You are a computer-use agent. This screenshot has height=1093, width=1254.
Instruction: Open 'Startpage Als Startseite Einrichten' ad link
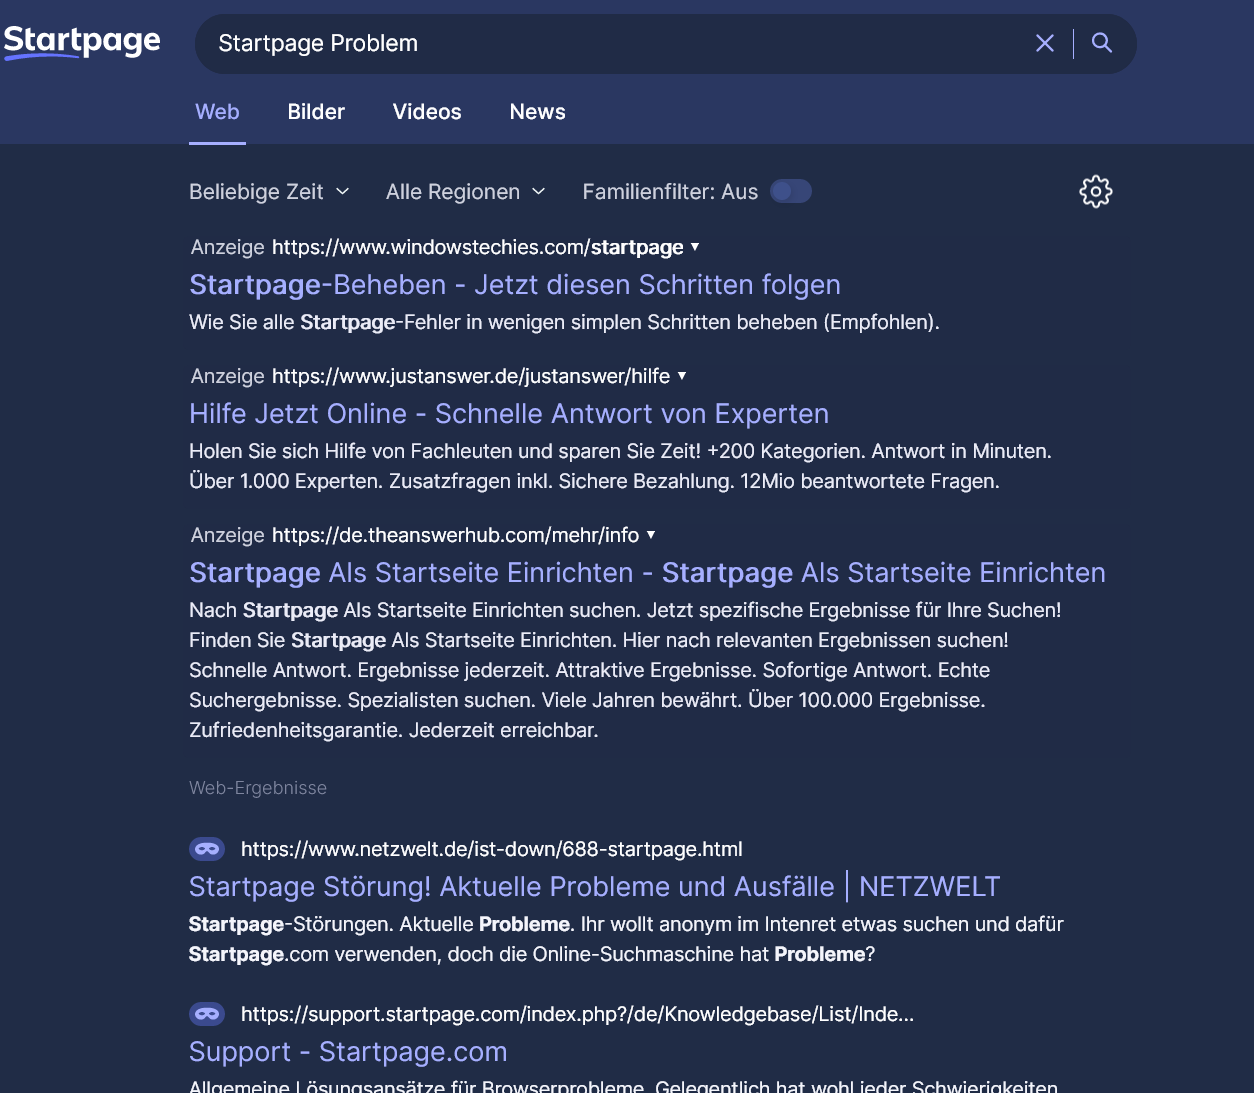[647, 573]
